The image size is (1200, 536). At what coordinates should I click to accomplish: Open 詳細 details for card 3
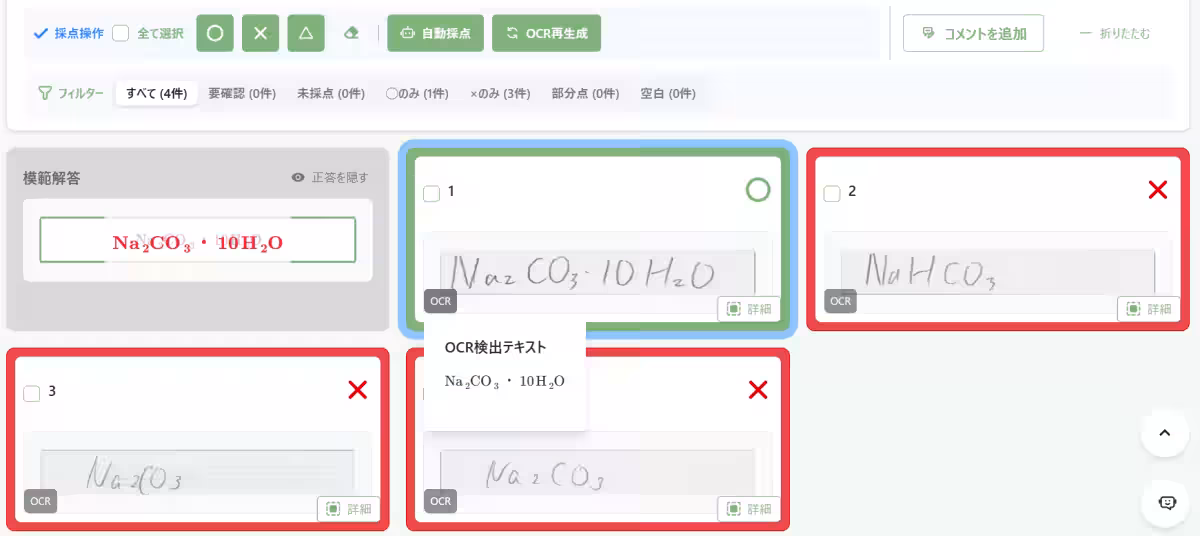(x=349, y=509)
